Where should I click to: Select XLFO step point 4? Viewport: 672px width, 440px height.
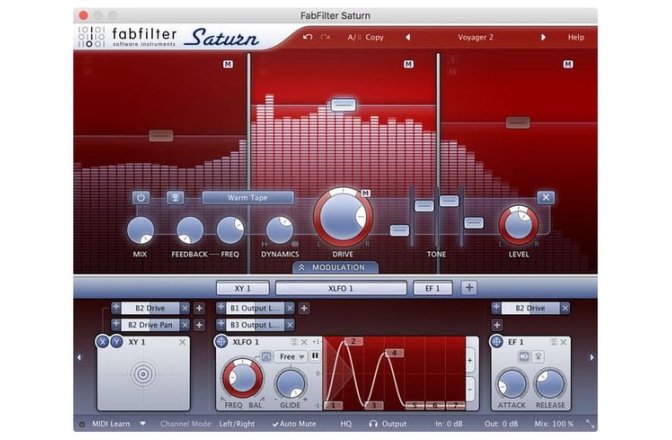pyautogui.click(x=394, y=353)
